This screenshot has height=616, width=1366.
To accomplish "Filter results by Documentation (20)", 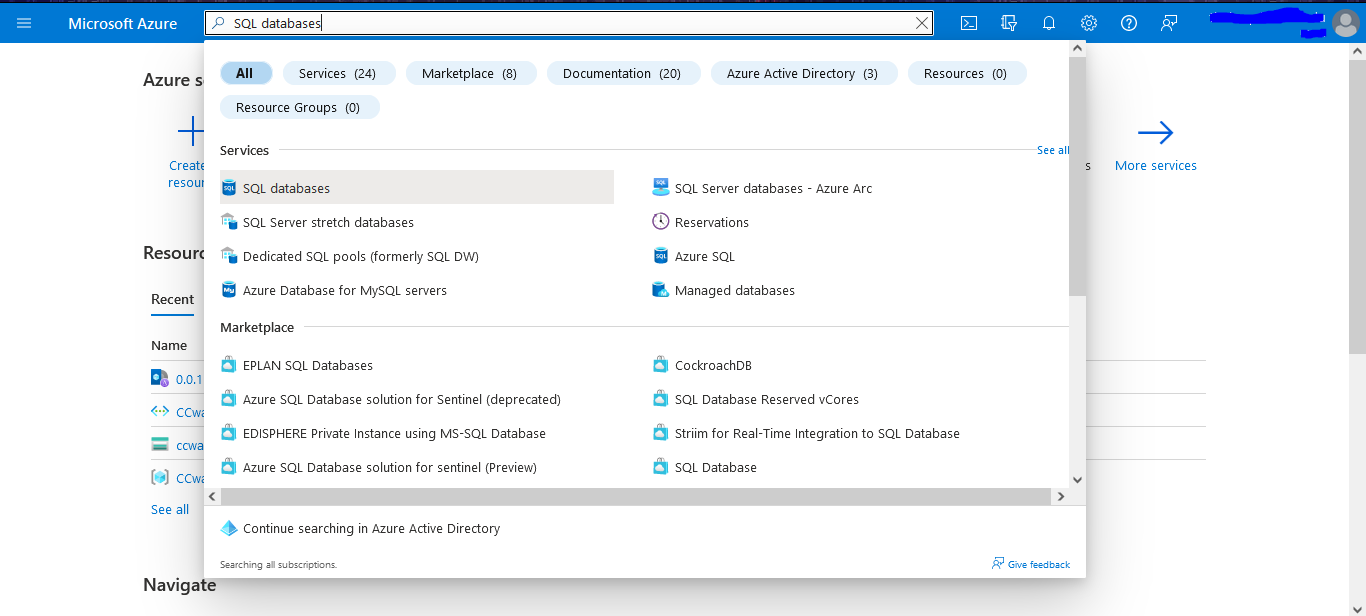I will [623, 73].
